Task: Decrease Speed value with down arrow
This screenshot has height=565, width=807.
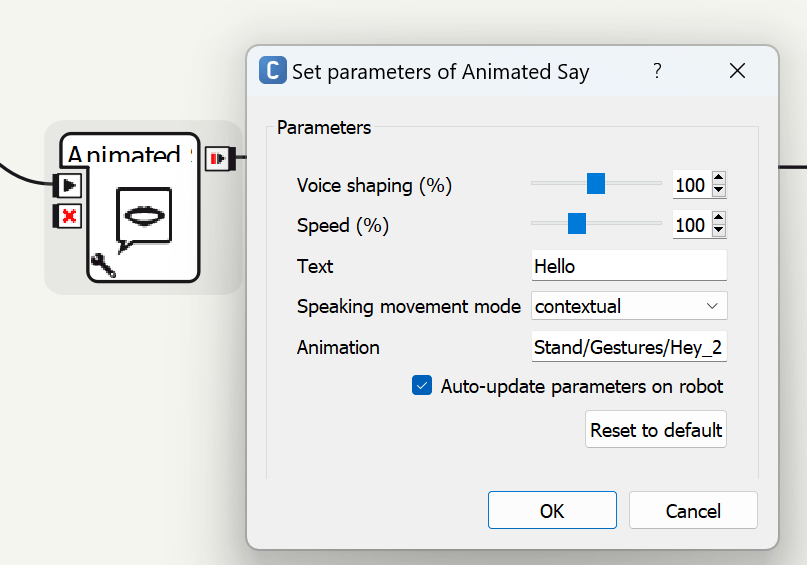Action: click(x=718, y=231)
